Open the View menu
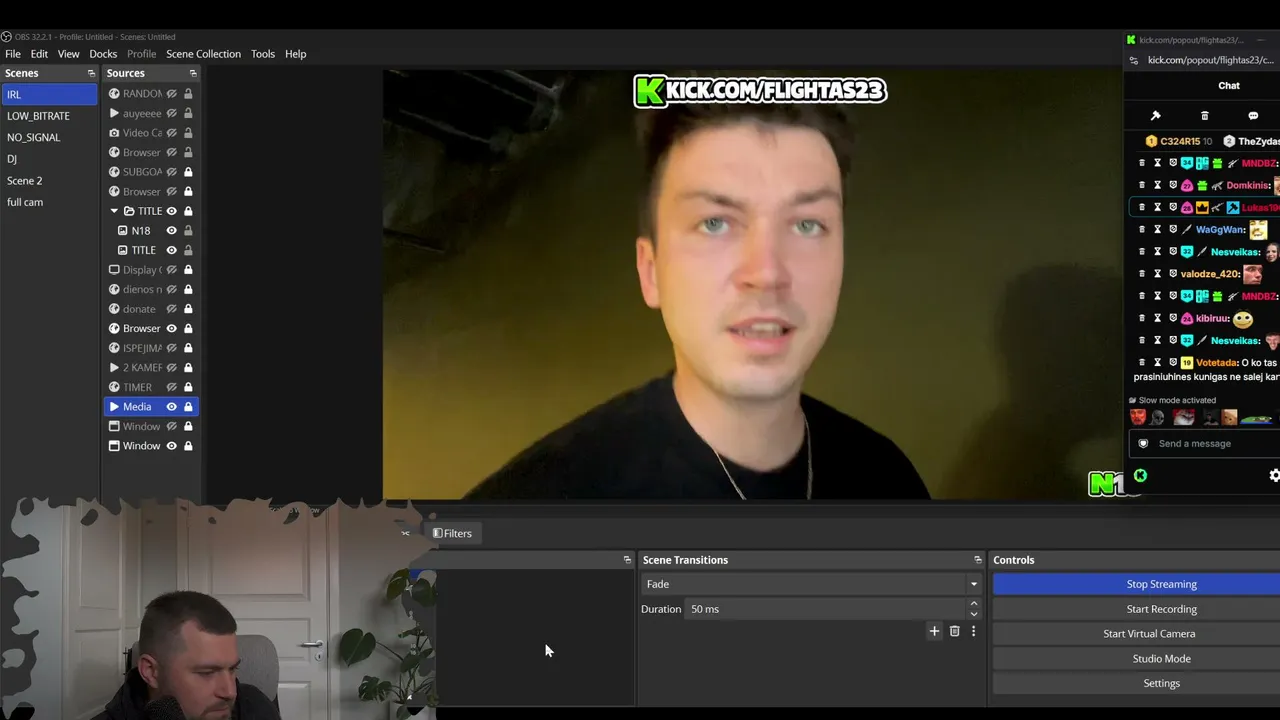Viewport: 1280px width, 720px height. (68, 54)
